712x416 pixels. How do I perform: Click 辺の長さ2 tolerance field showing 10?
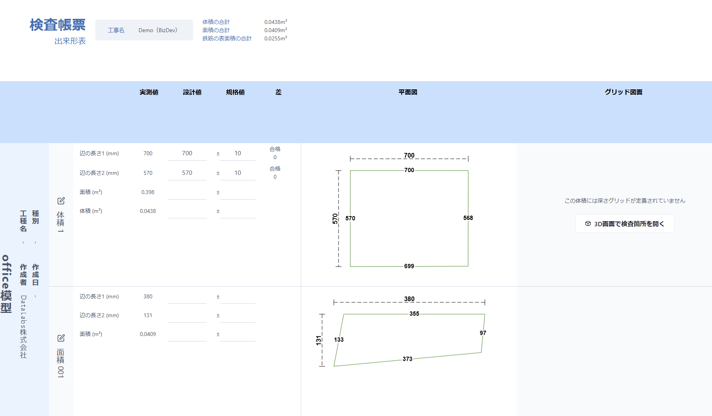click(x=237, y=173)
